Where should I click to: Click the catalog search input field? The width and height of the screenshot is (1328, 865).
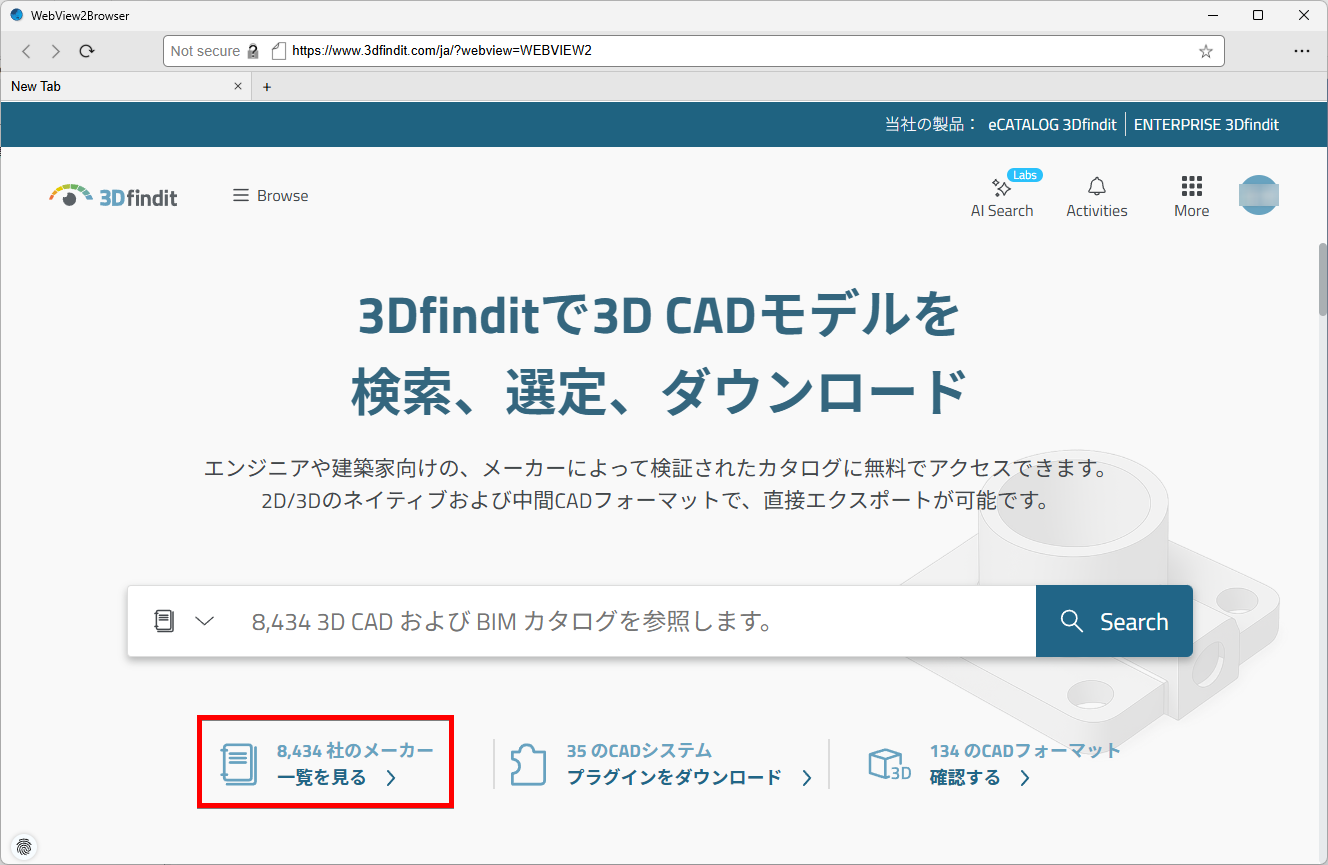coord(630,621)
